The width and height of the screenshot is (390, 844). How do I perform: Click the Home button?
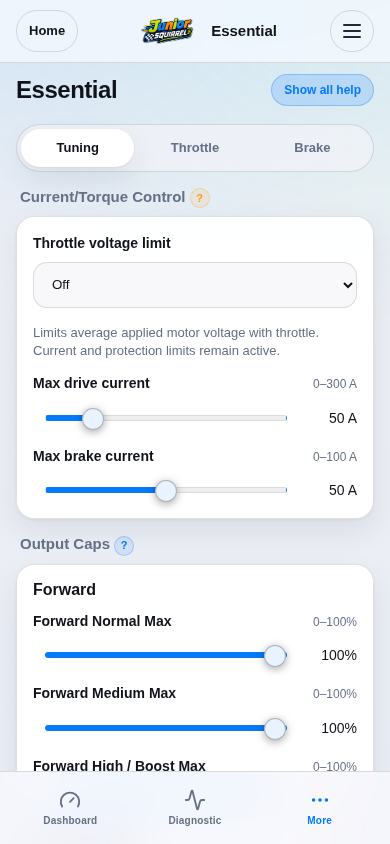pos(47,31)
